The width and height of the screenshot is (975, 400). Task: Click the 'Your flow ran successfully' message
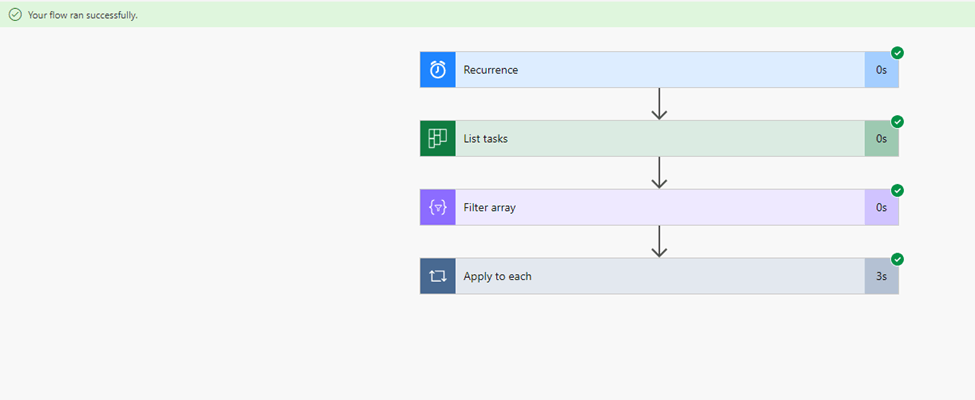click(83, 15)
